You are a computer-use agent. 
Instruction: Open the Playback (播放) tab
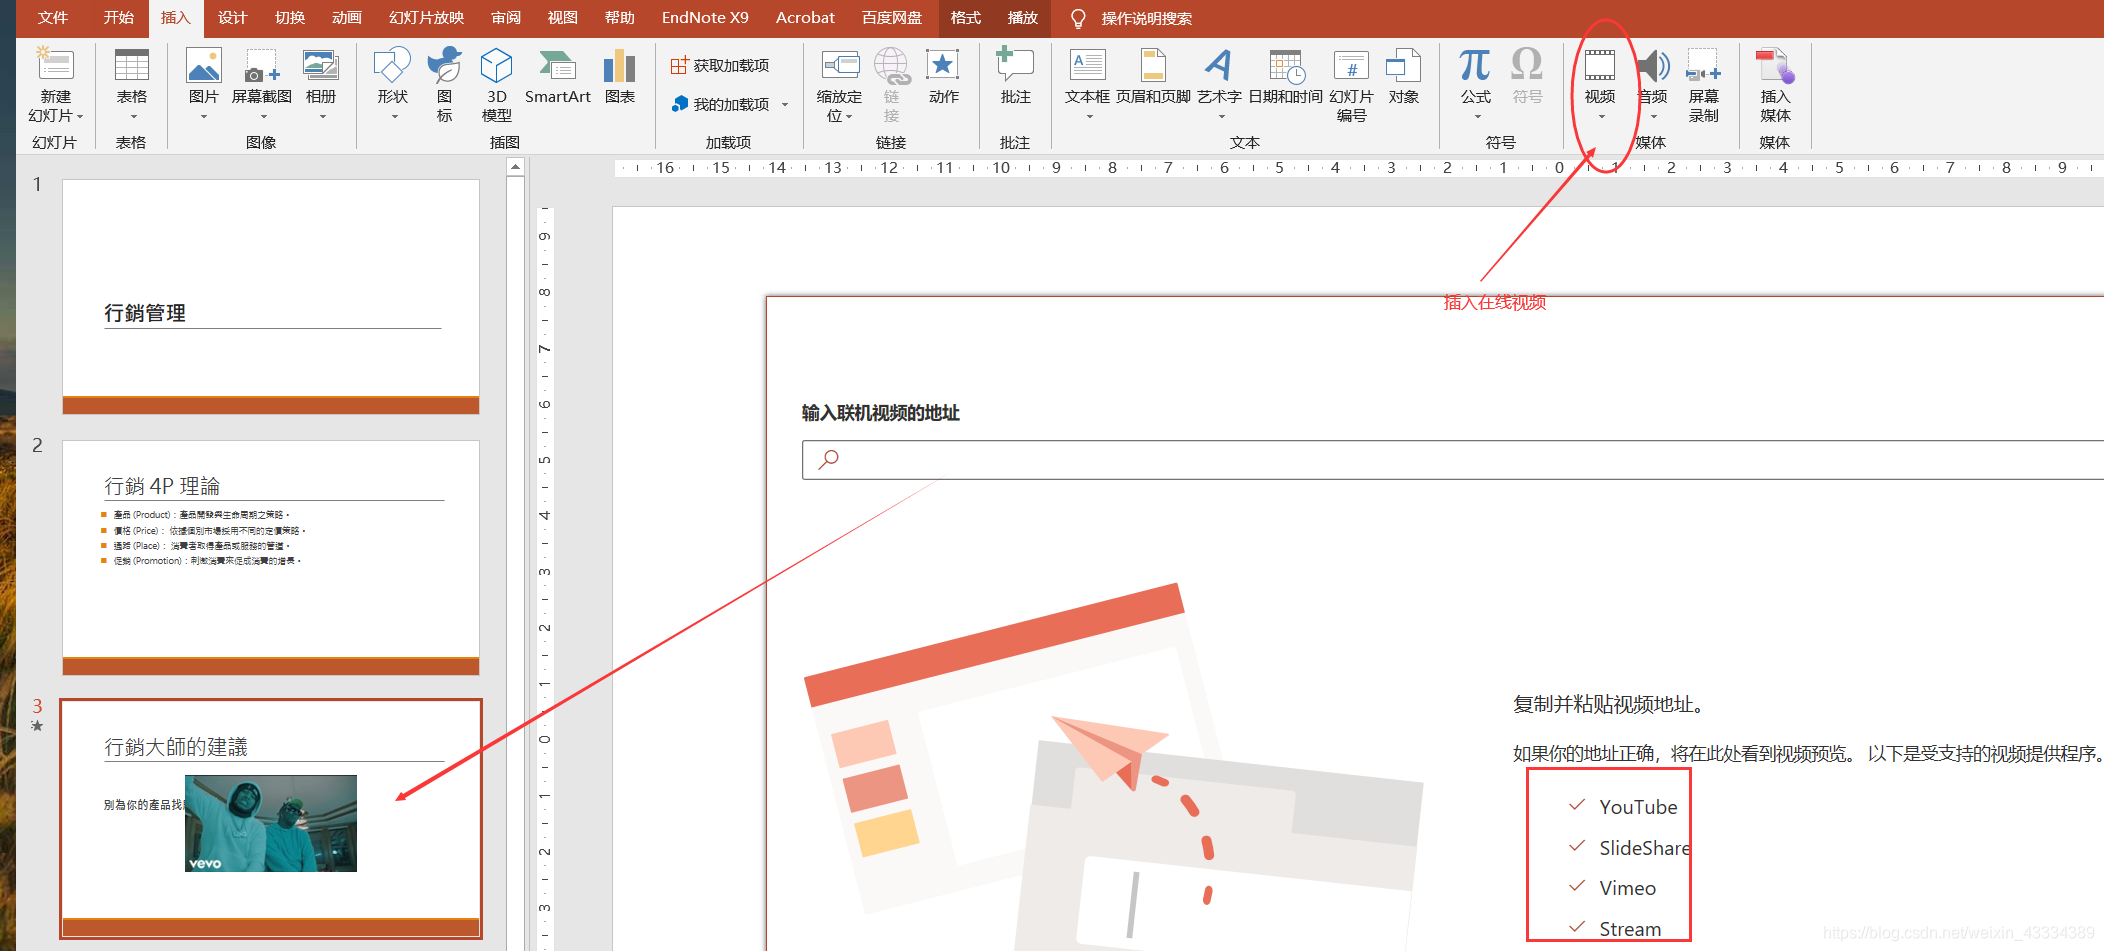tap(1023, 18)
